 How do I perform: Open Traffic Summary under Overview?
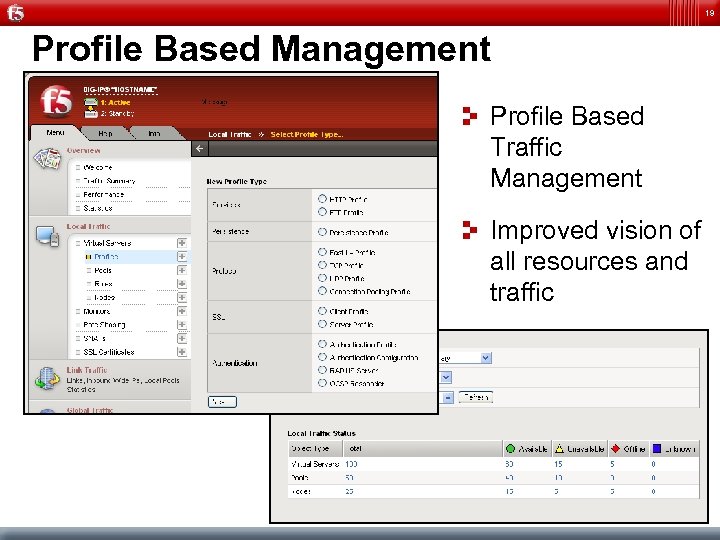(x=109, y=181)
